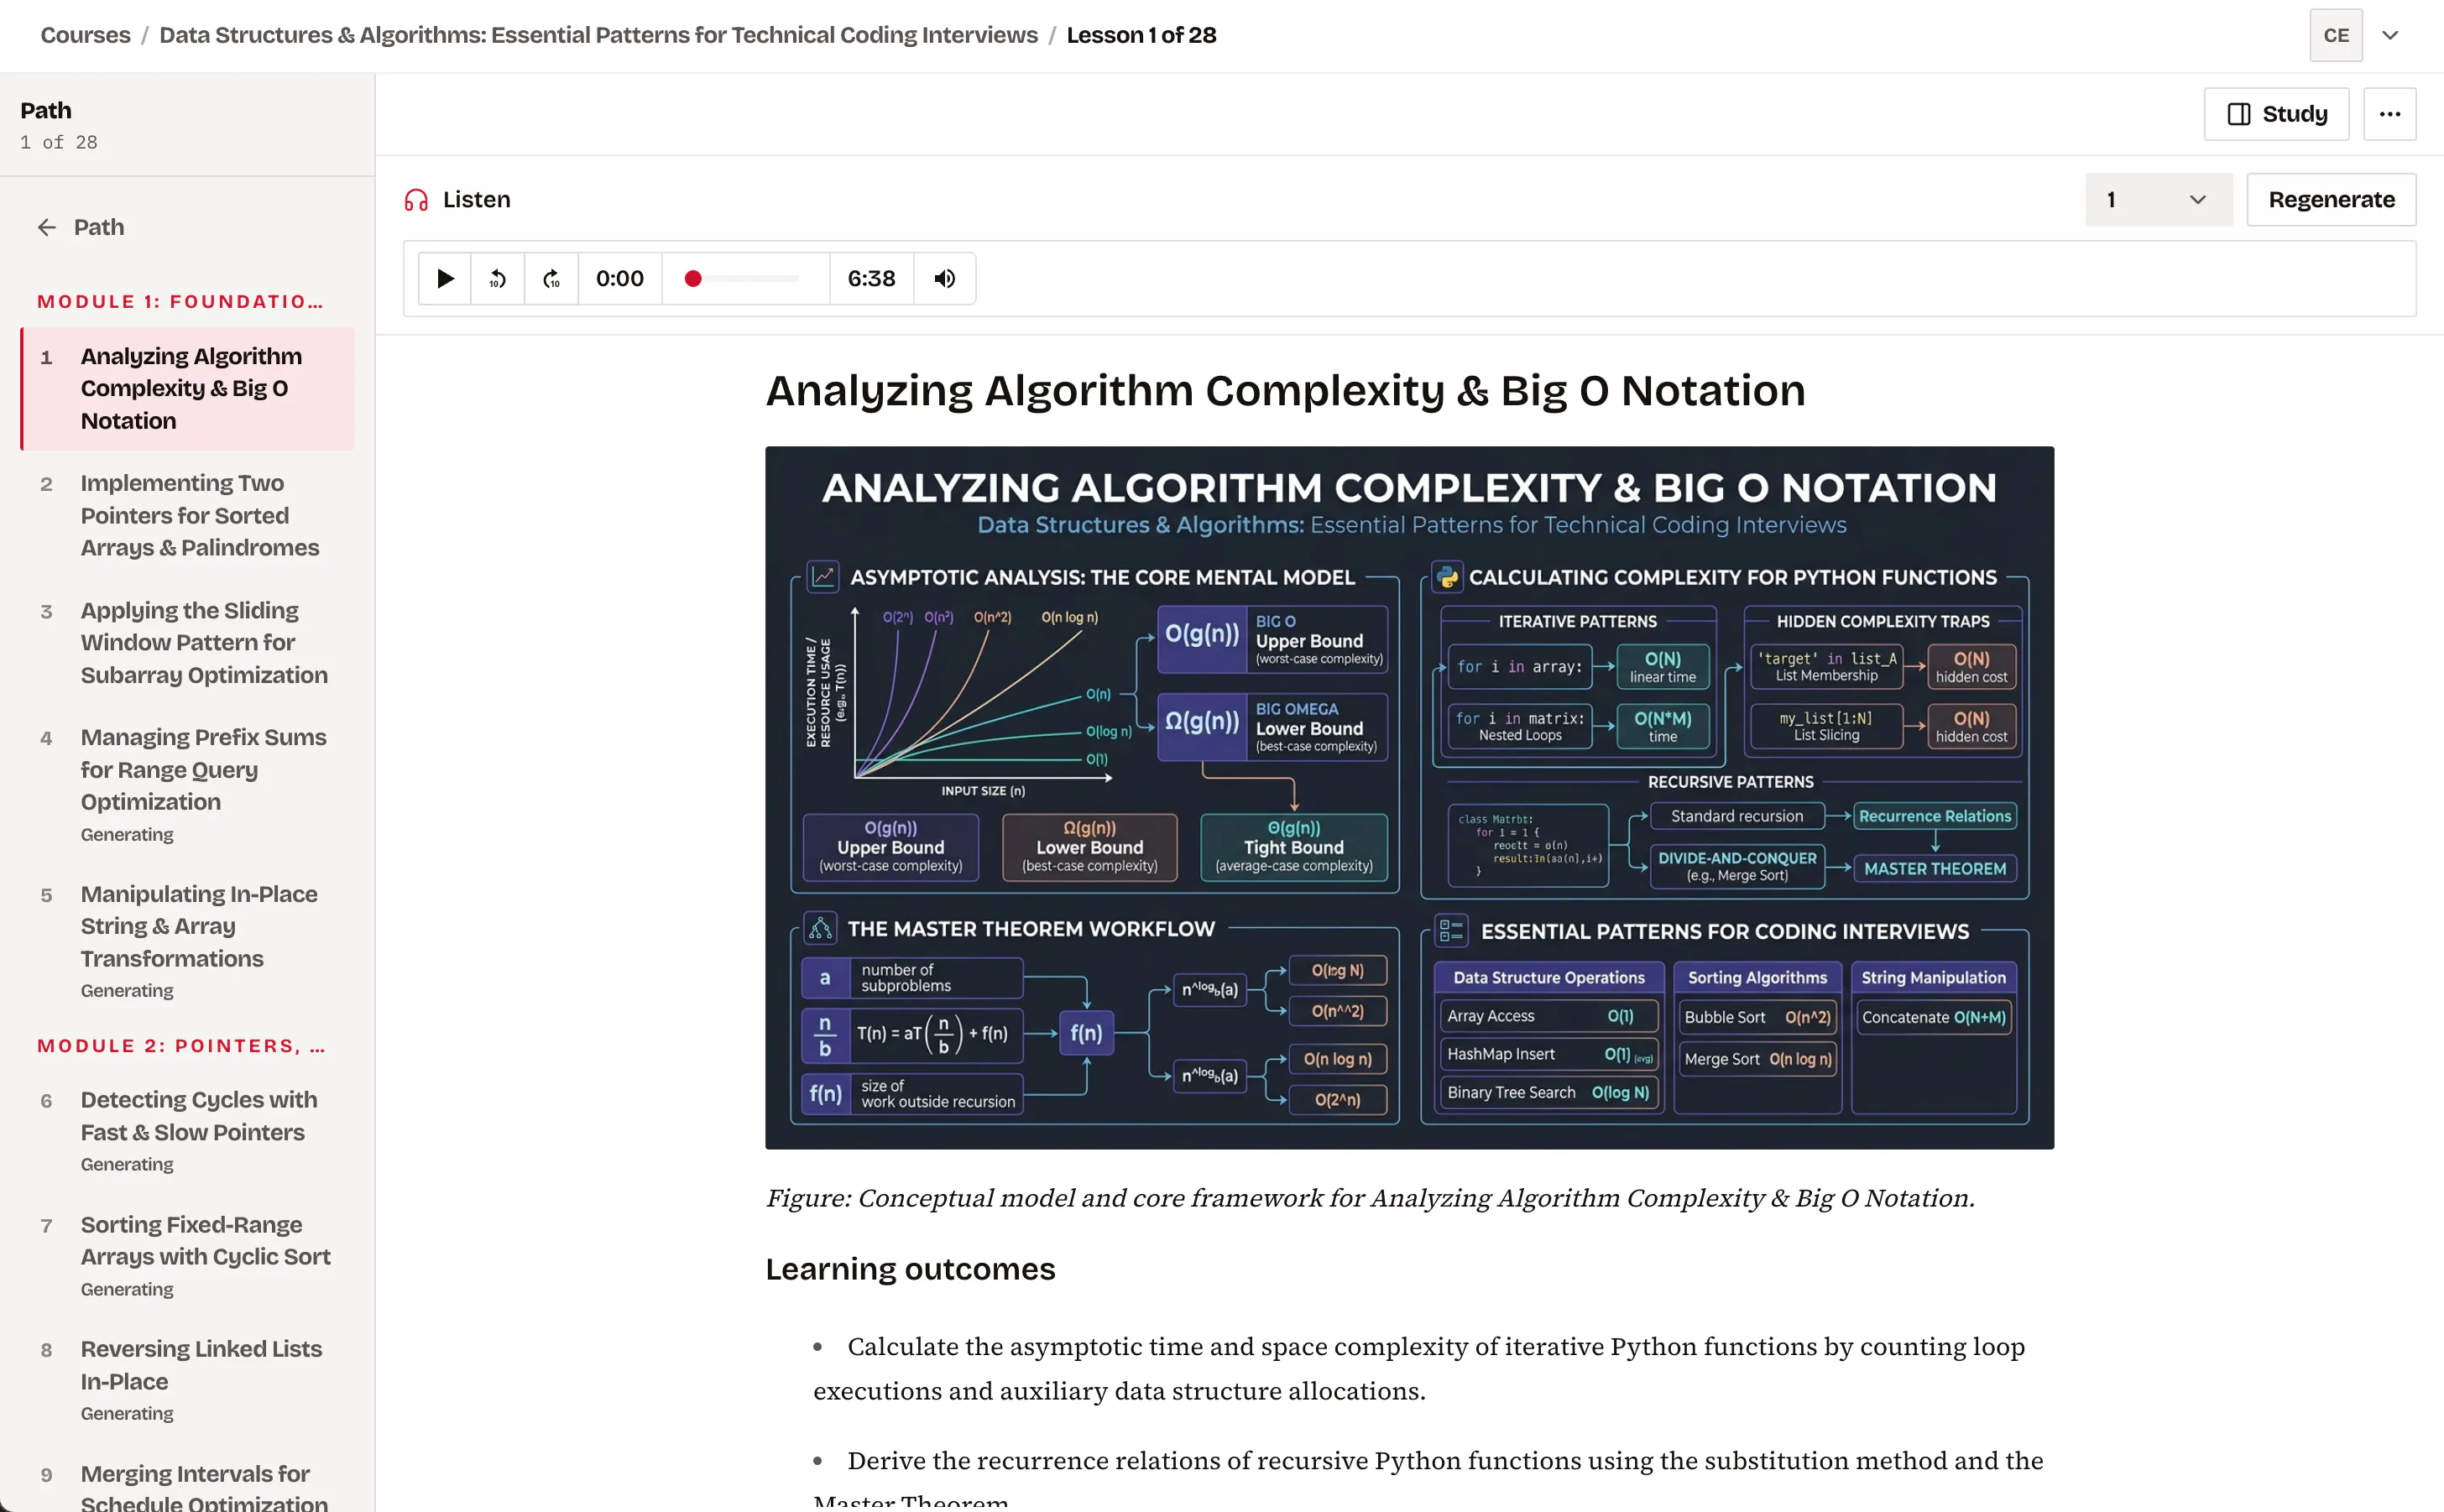Play the lesson audio
This screenshot has width=2444, height=1512.
tap(445, 278)
